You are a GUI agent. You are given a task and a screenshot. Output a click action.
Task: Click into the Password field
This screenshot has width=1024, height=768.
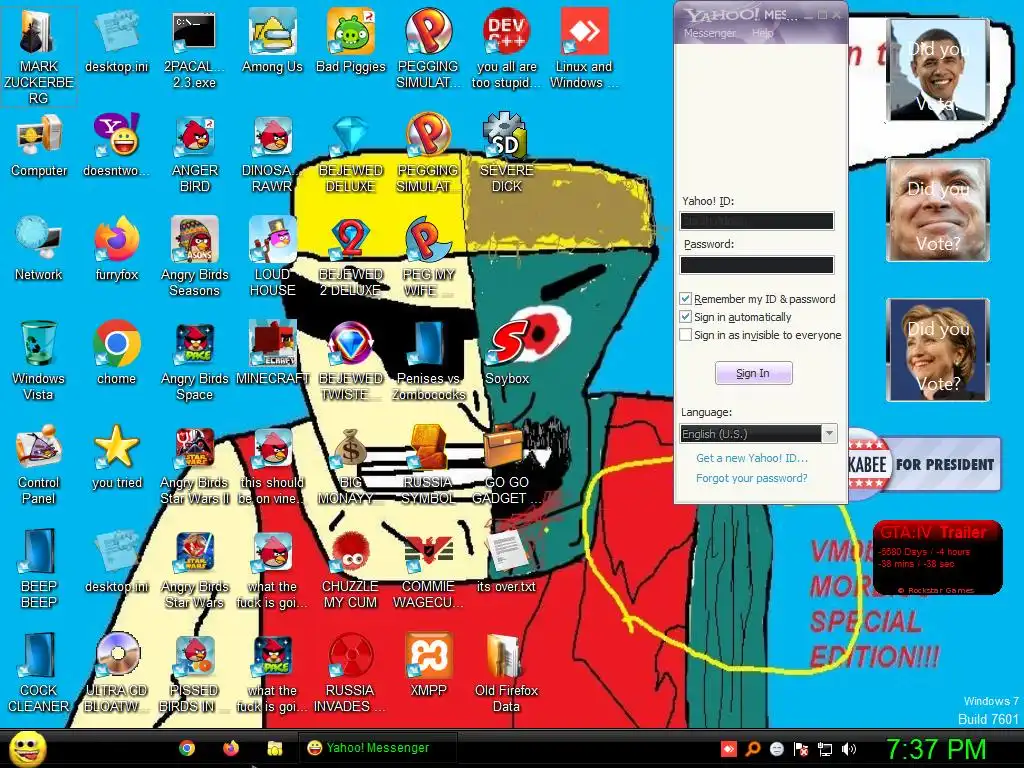(757, 264)
